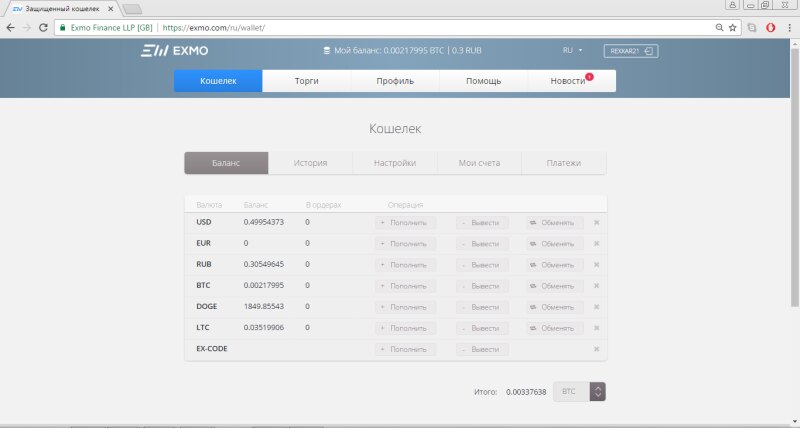Click Обменять for the LTC row
The image size is (800, 428).
click(x=555, y=327)
